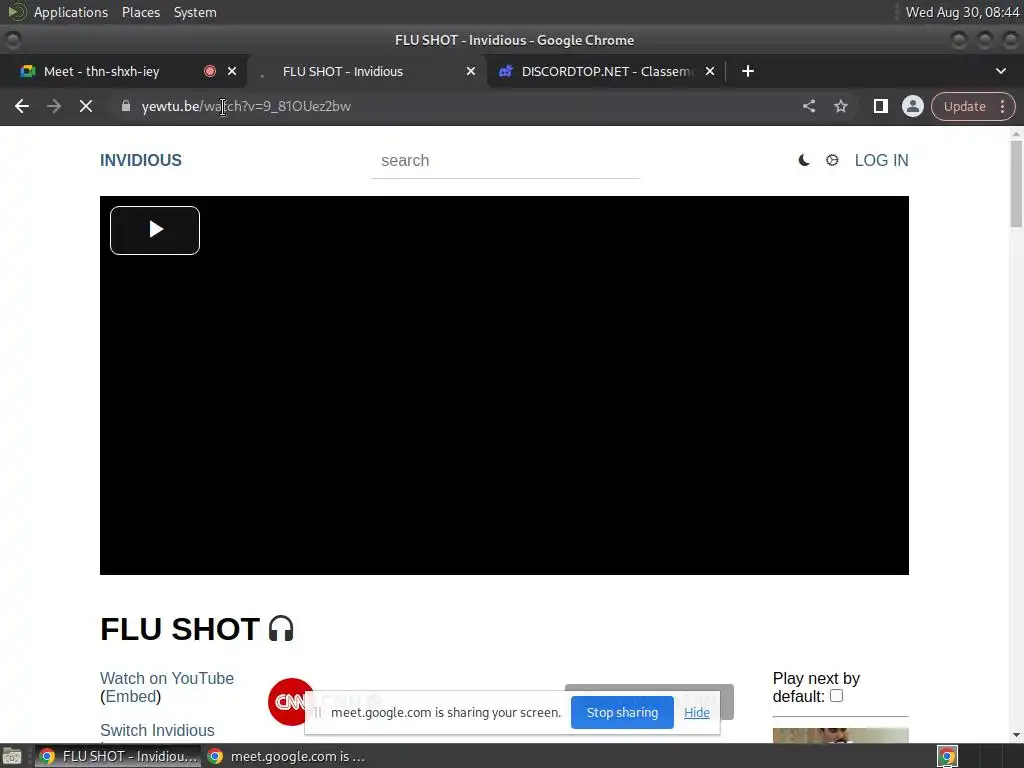Open Chrome's side panel
This screenshot has height=768, width=1024.
tap(880, 106)
